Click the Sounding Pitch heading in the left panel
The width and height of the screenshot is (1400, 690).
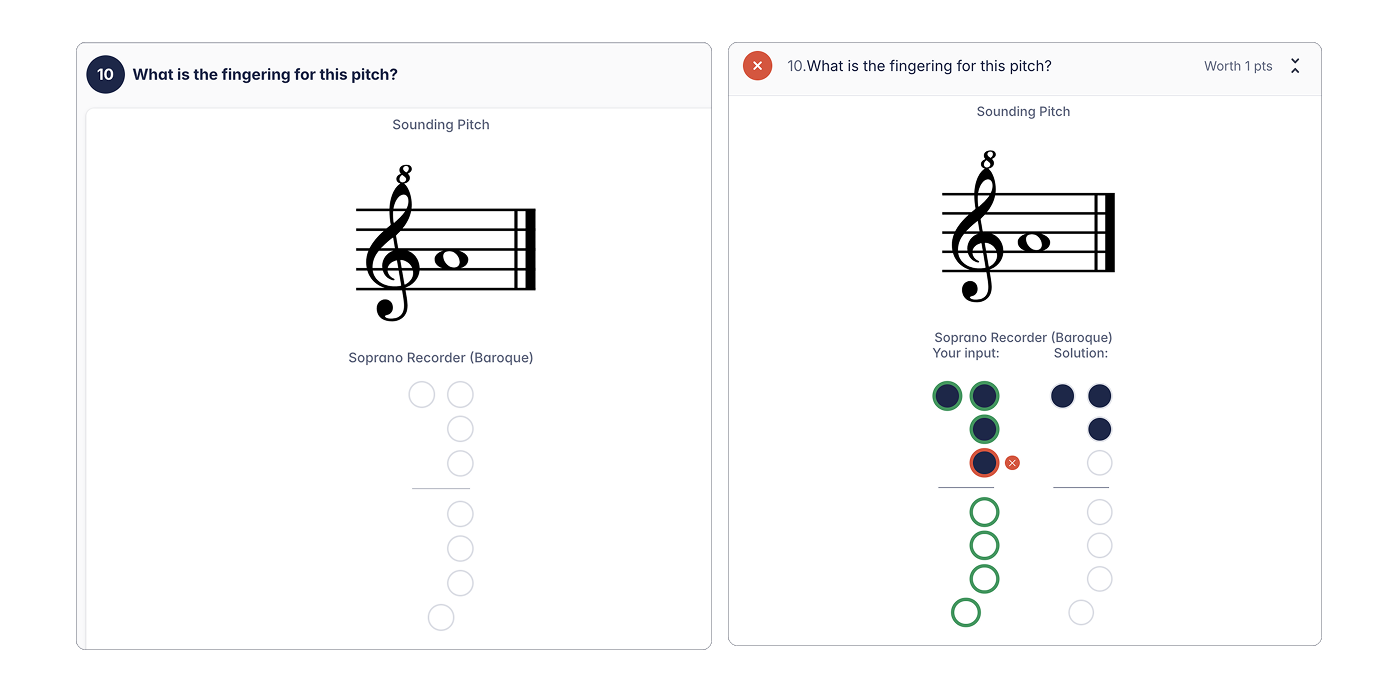click(x=440, y=124)
